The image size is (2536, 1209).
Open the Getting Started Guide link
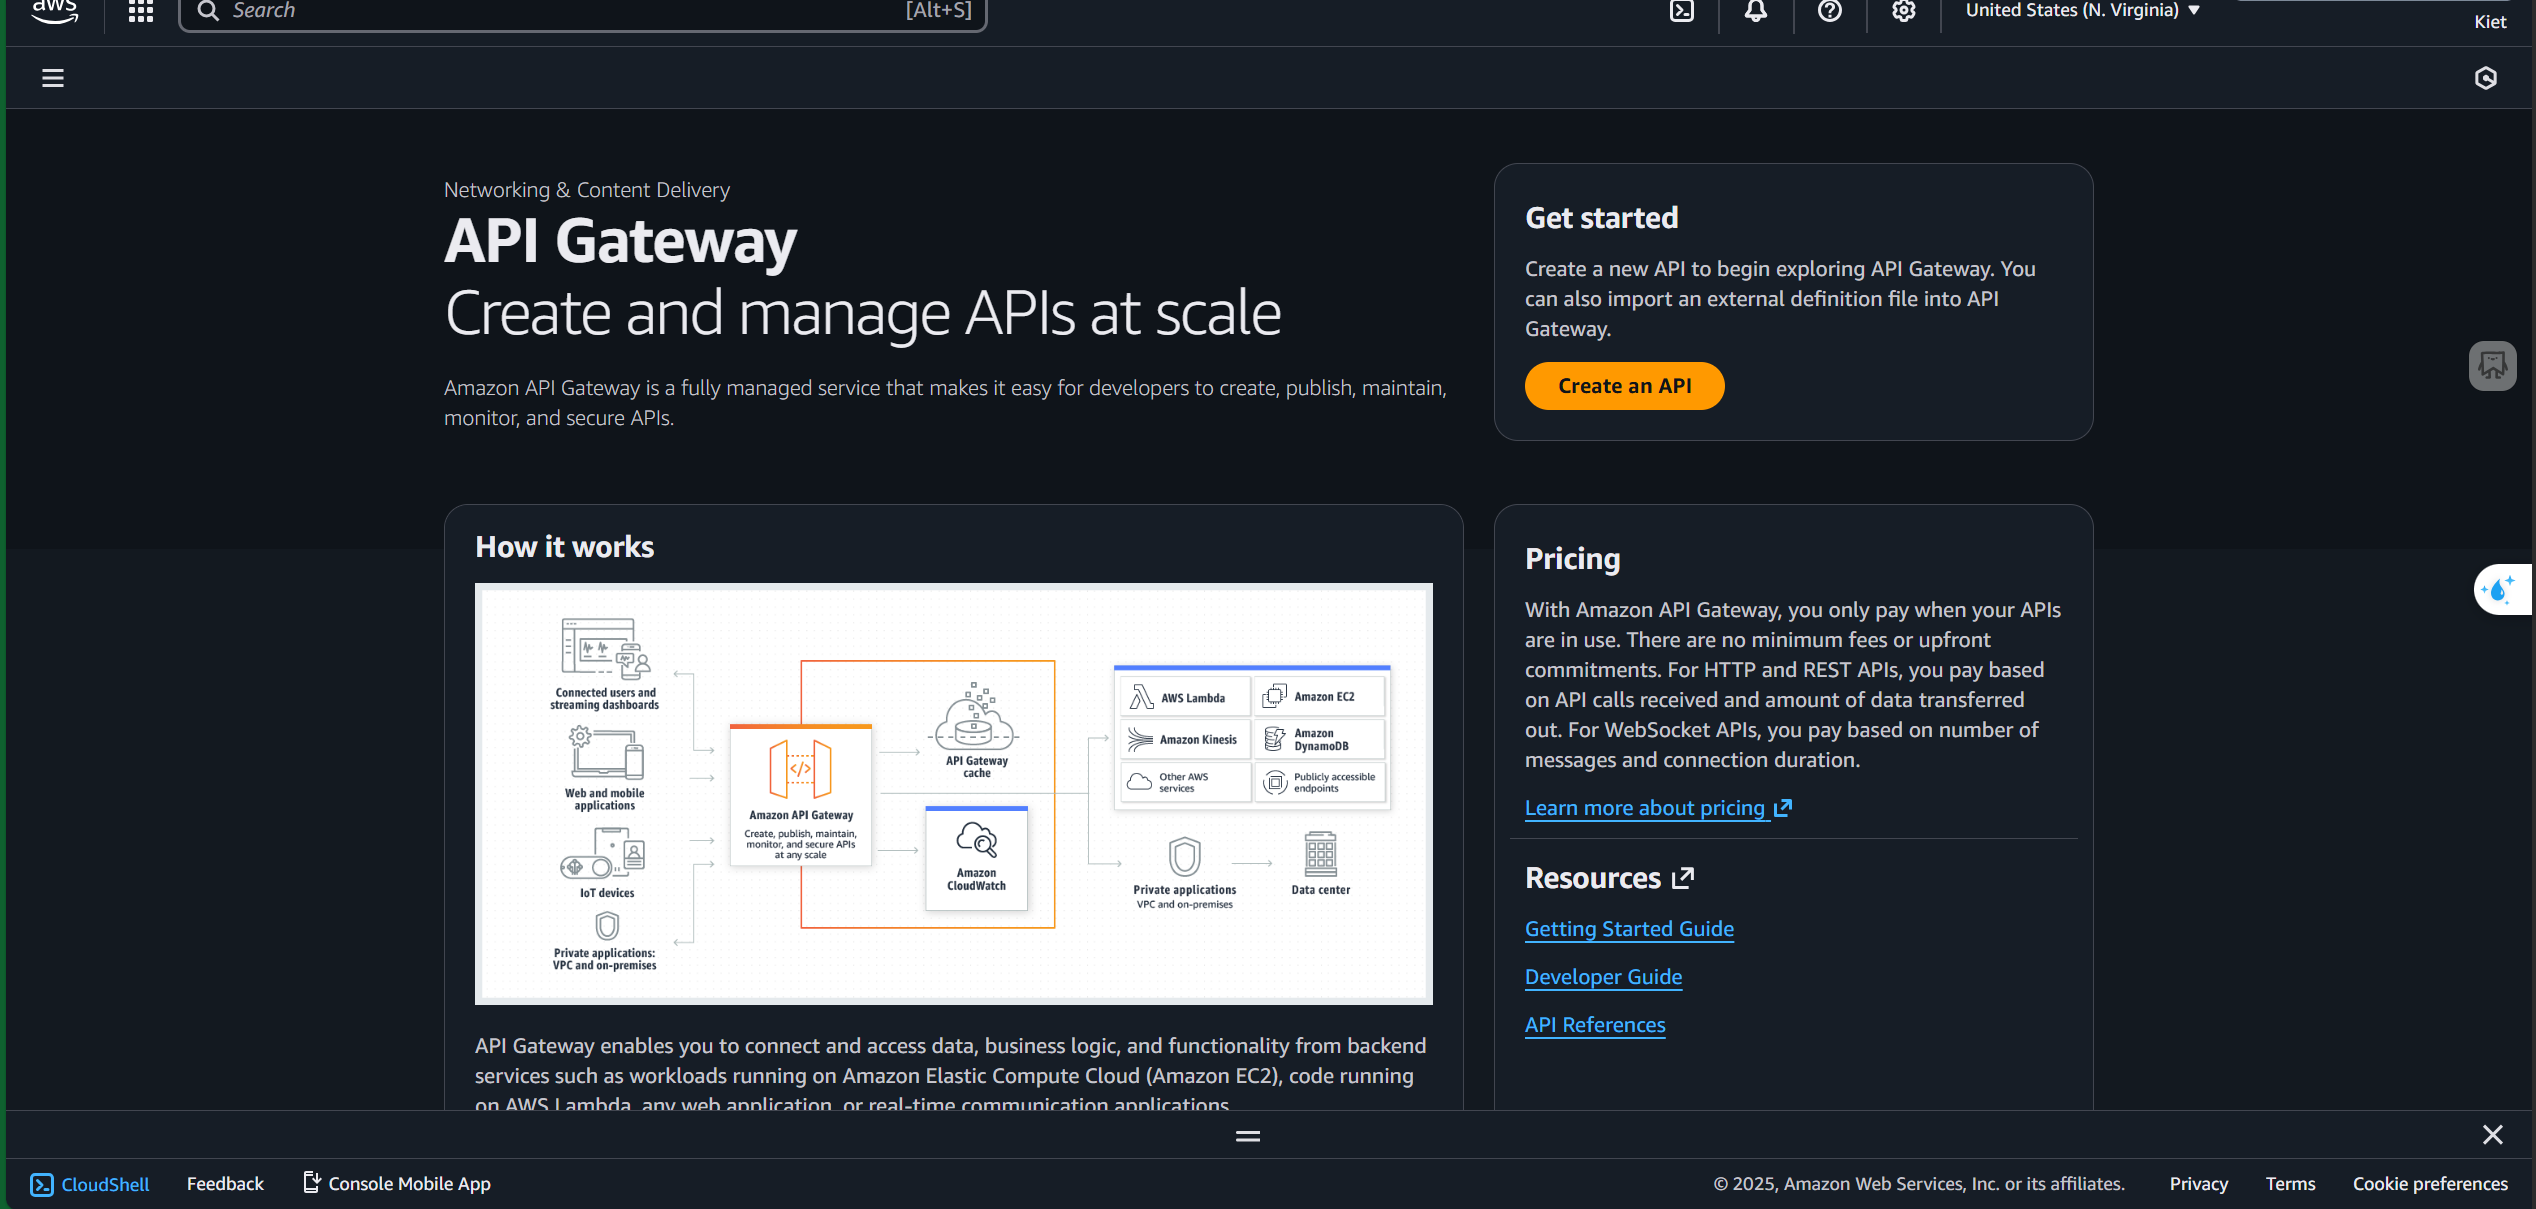tap(1629, 929)
